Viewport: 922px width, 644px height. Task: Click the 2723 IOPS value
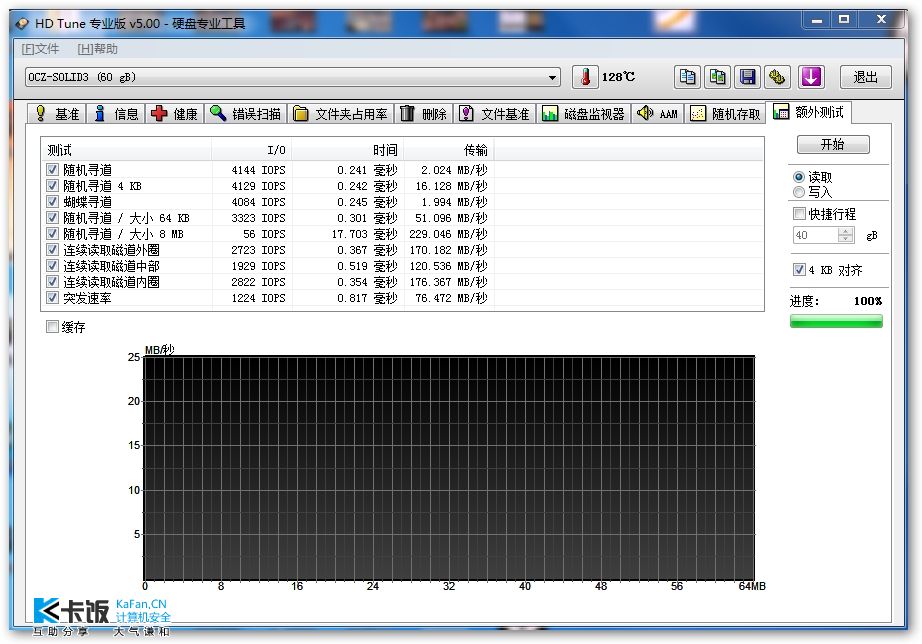(259, 250)
